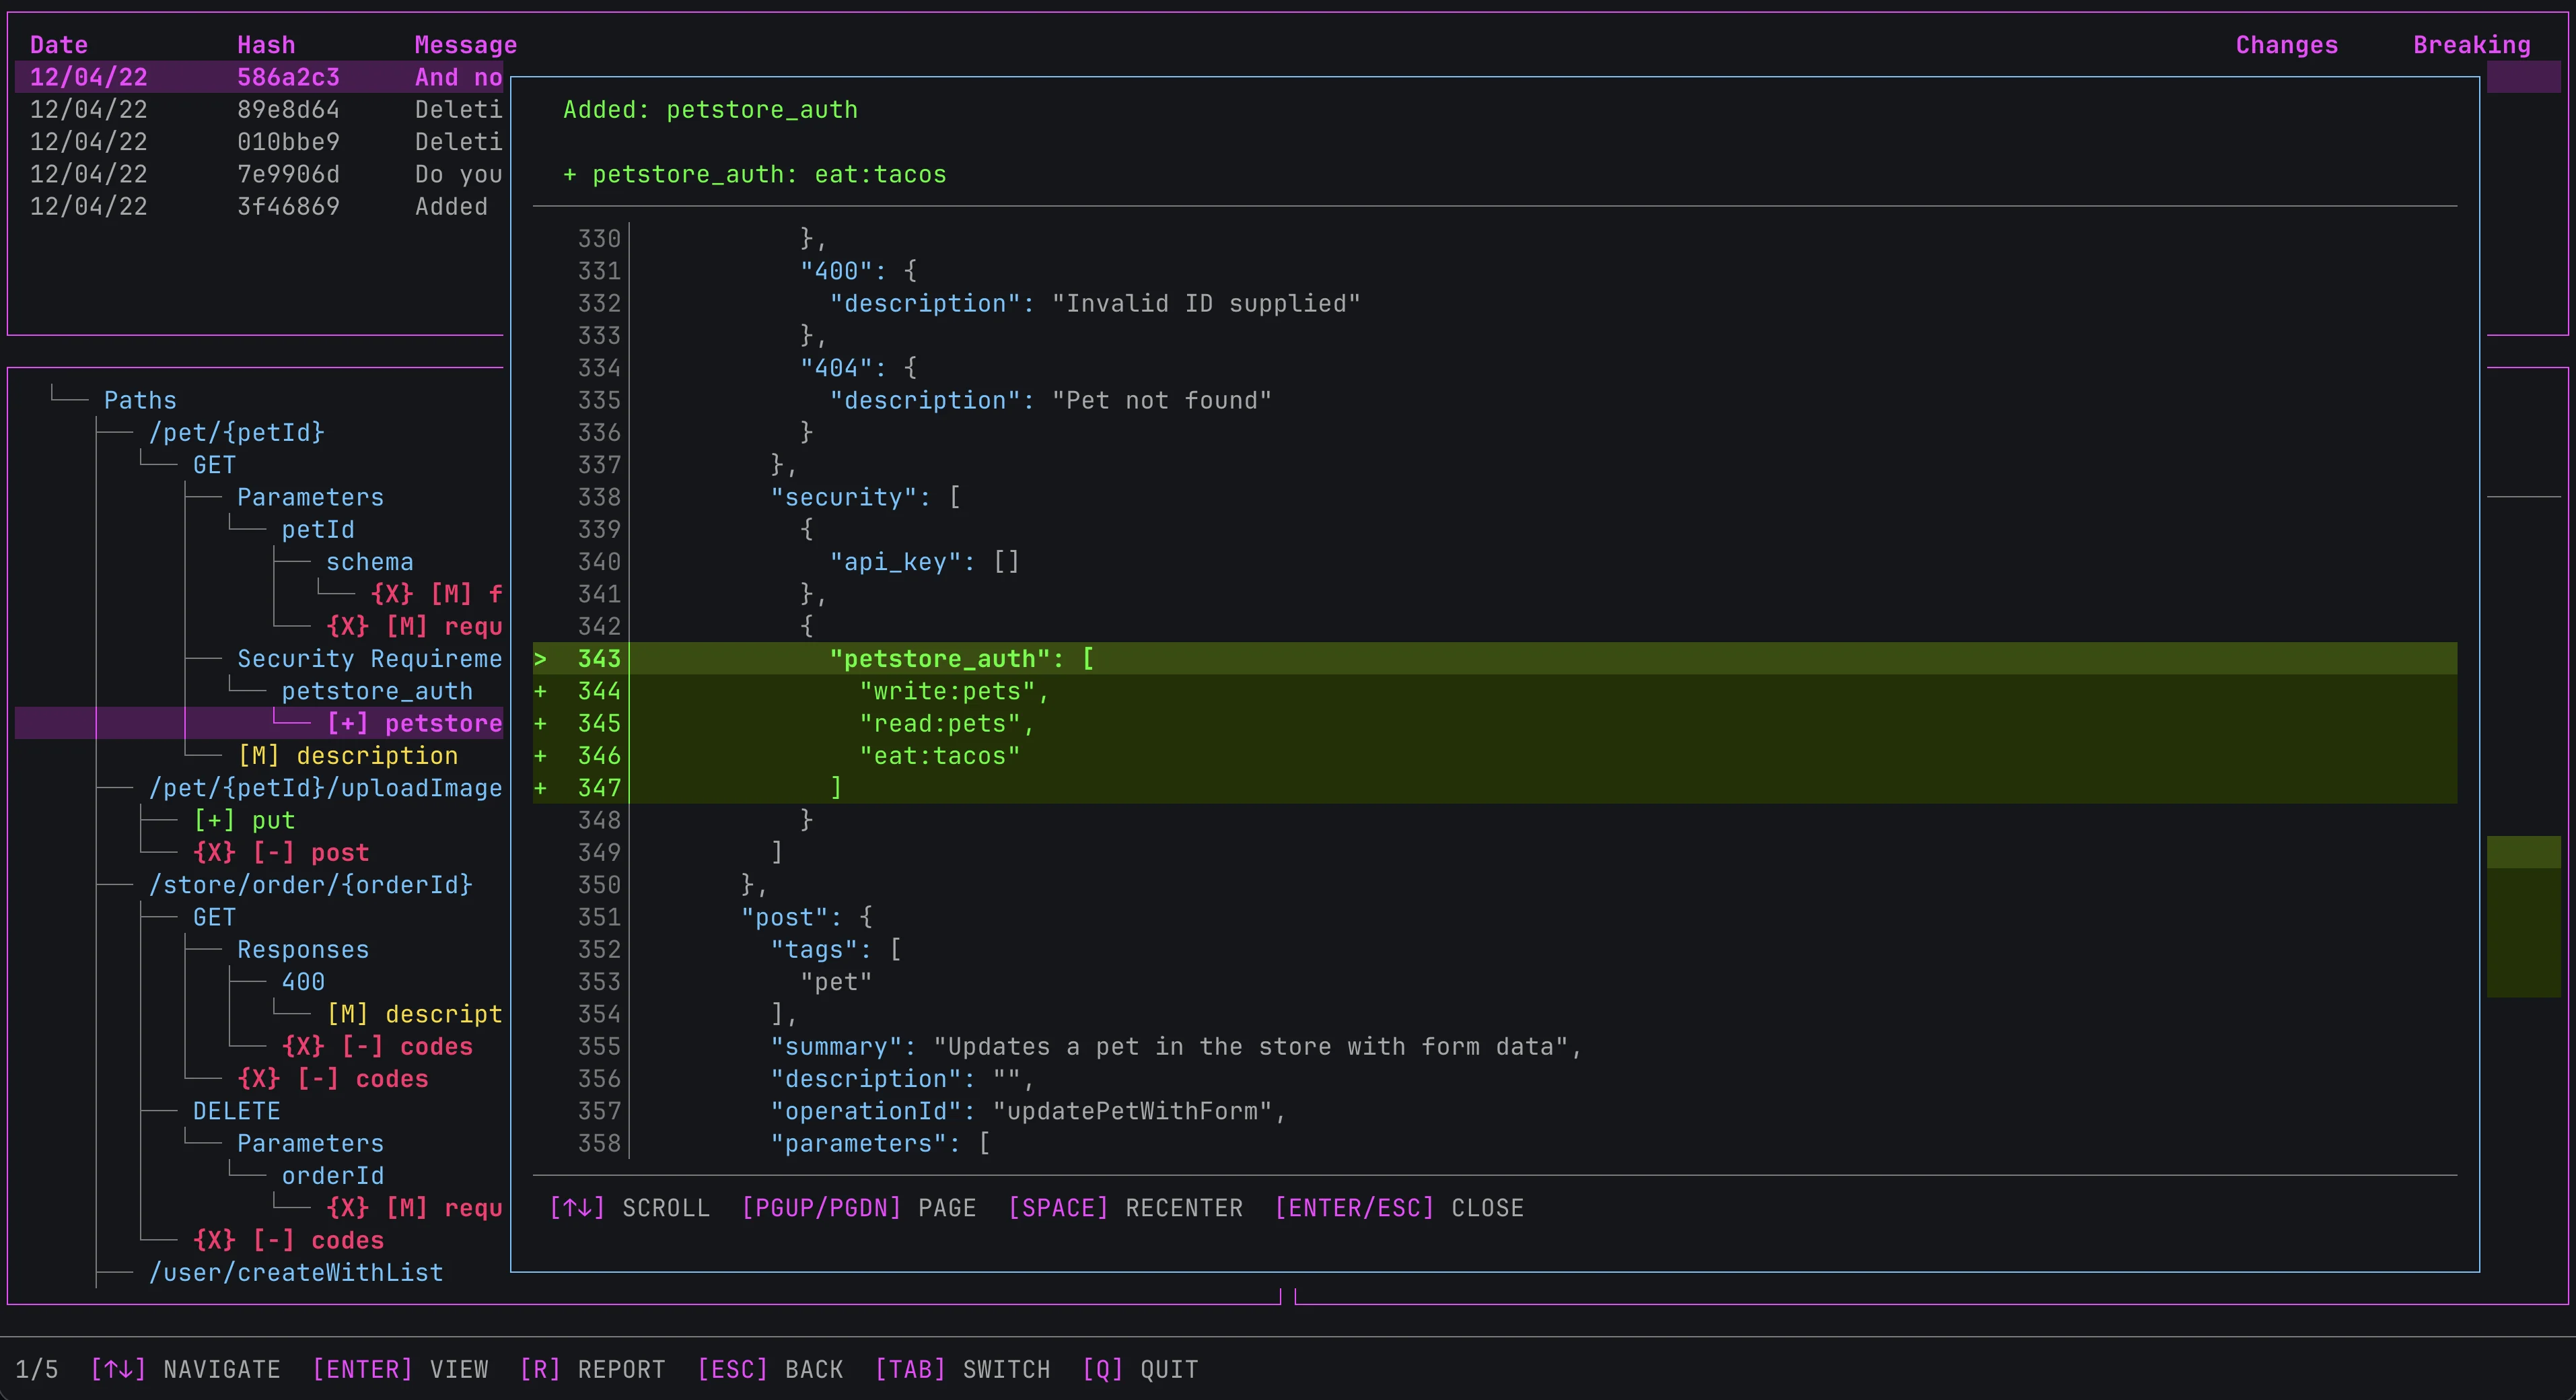
Task: Click the {X} [-] post breaking change
Action: (281, 853)
